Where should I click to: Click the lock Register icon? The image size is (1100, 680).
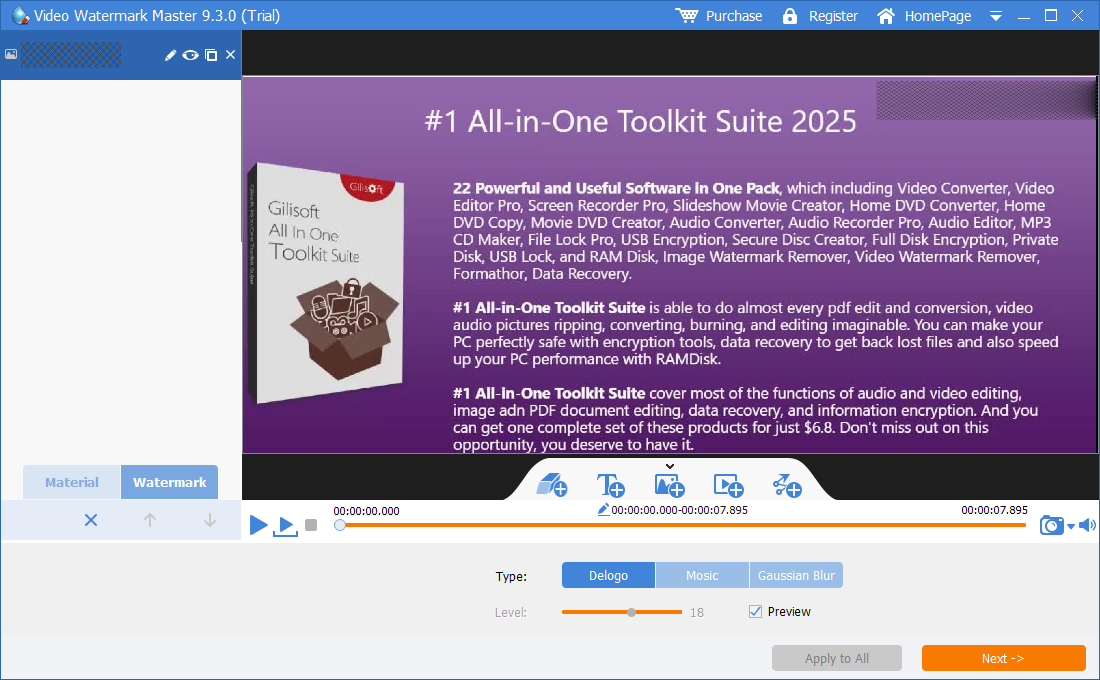[790, 15]
